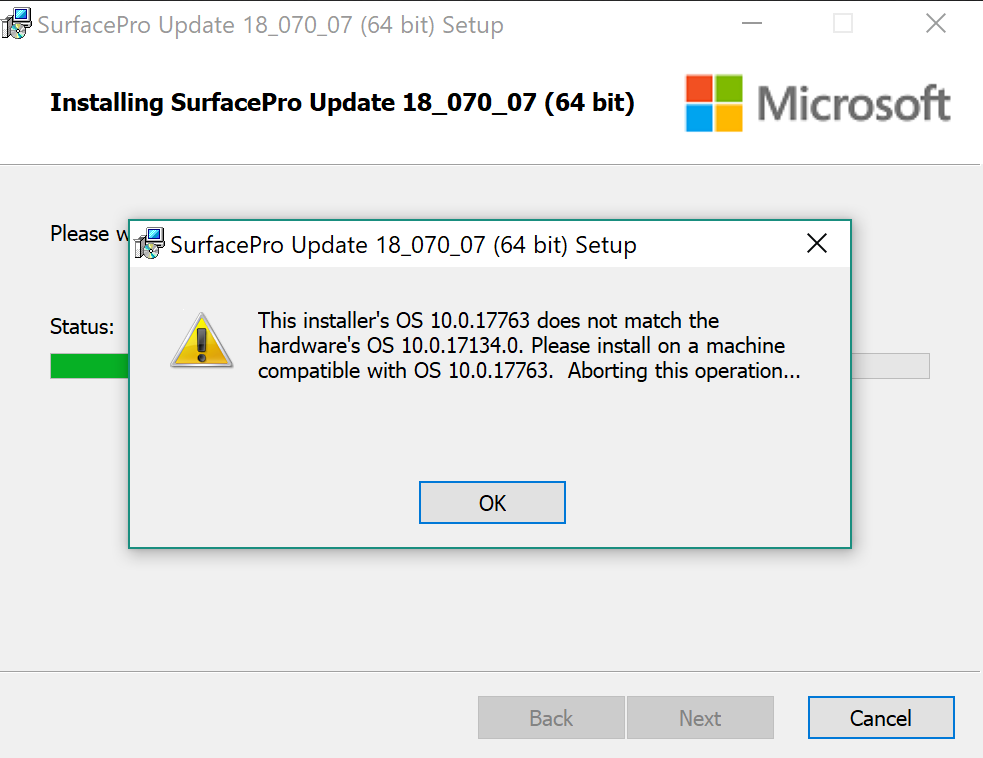Viewport: 983px width, 758px height.
Task: Click the disabled Next button
Action: point(700,717)
